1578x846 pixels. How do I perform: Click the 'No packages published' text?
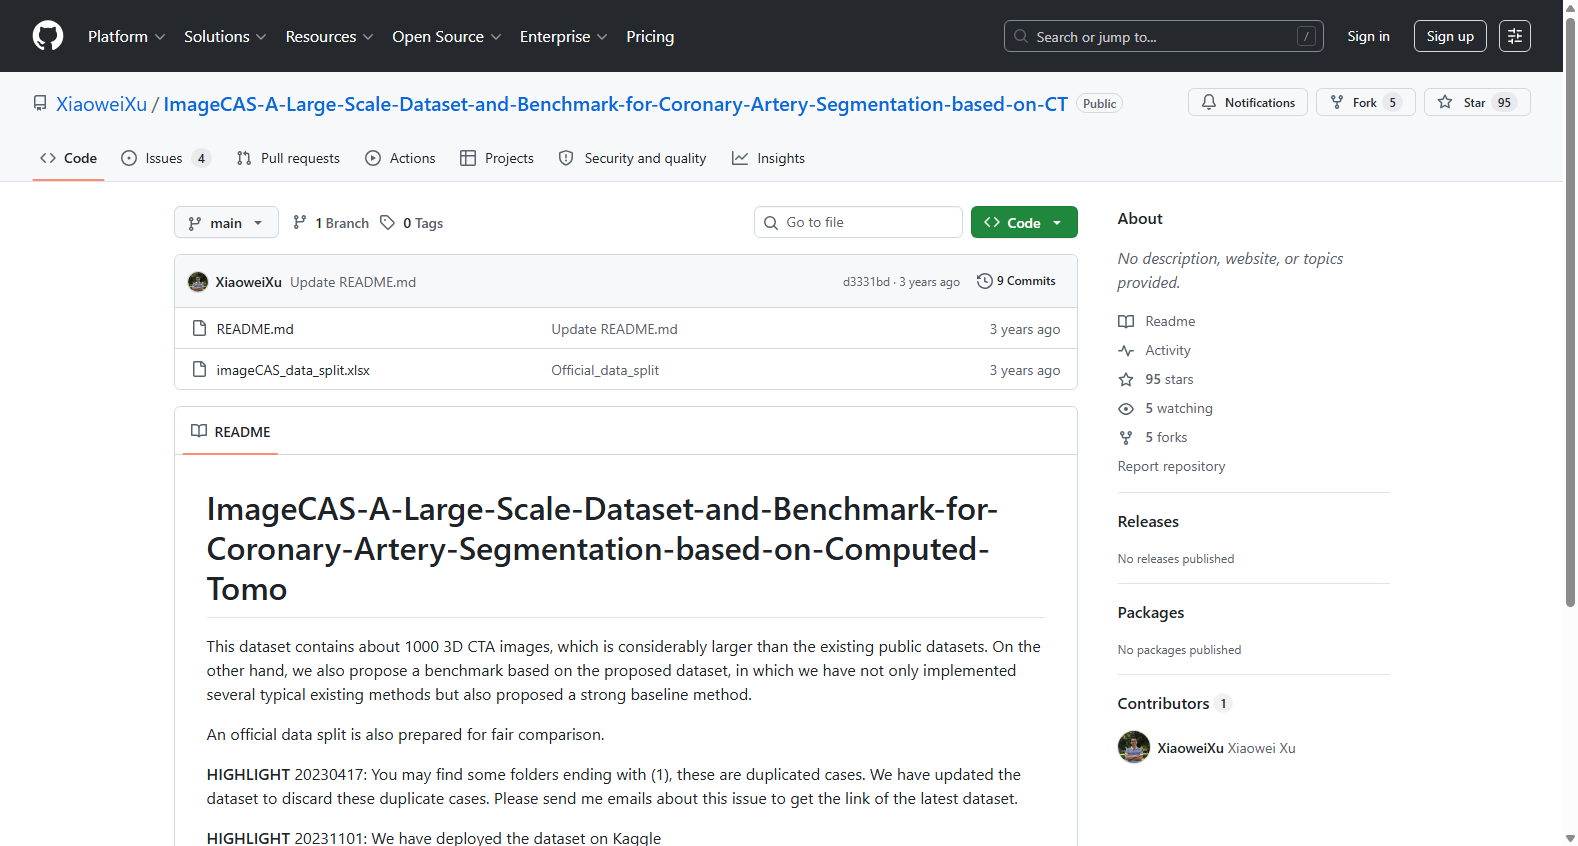pyautogui.click(x=1179, y=650)
